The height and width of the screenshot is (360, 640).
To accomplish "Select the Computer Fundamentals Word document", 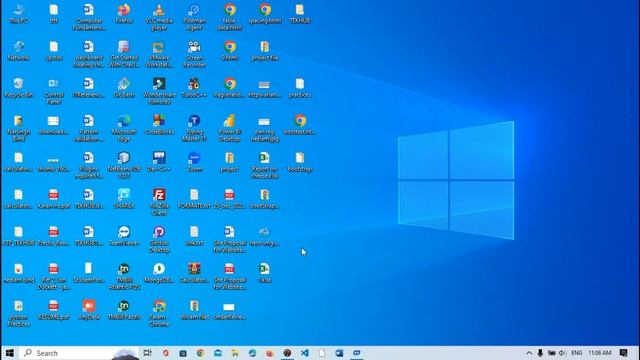I will tap(89, 17).
